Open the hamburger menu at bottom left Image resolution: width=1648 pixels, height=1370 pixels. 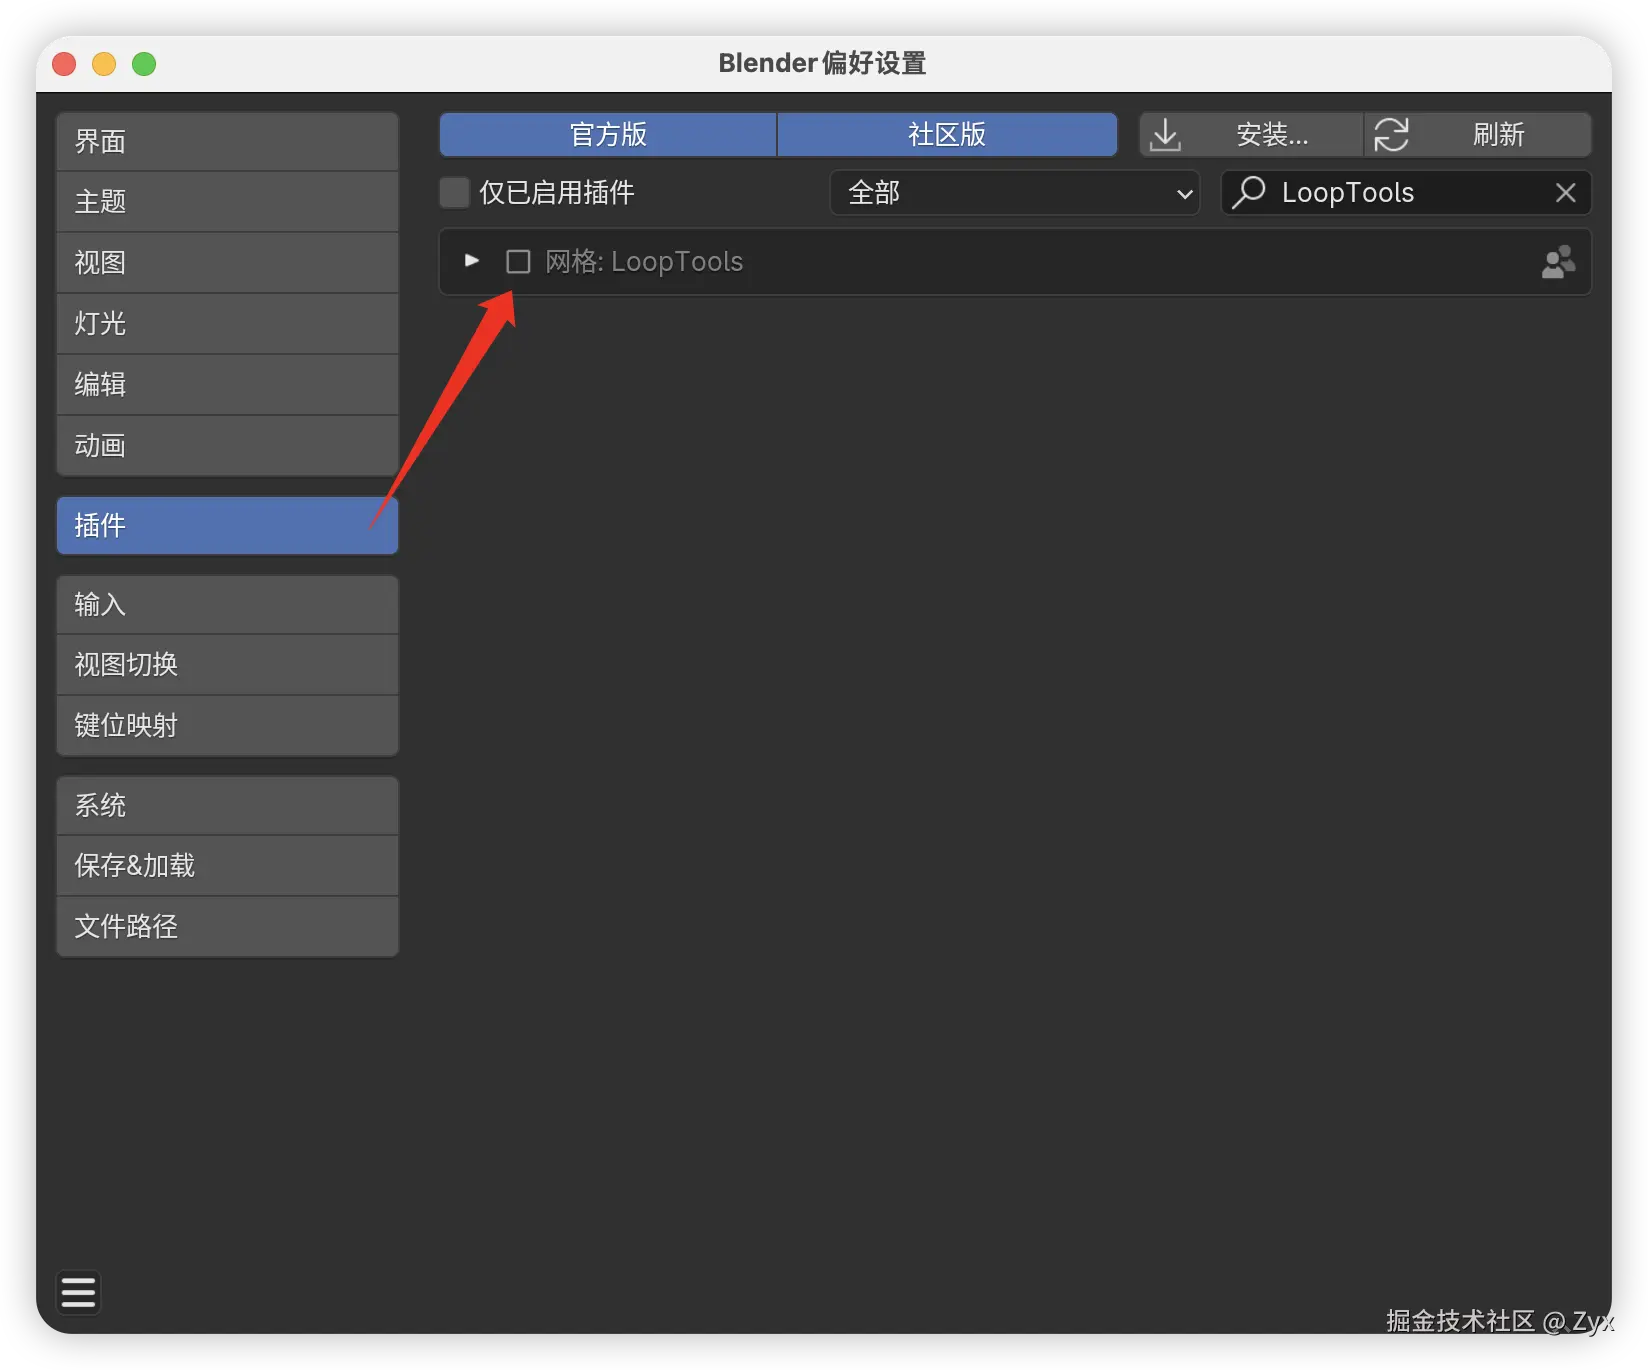click(78, 1292)
